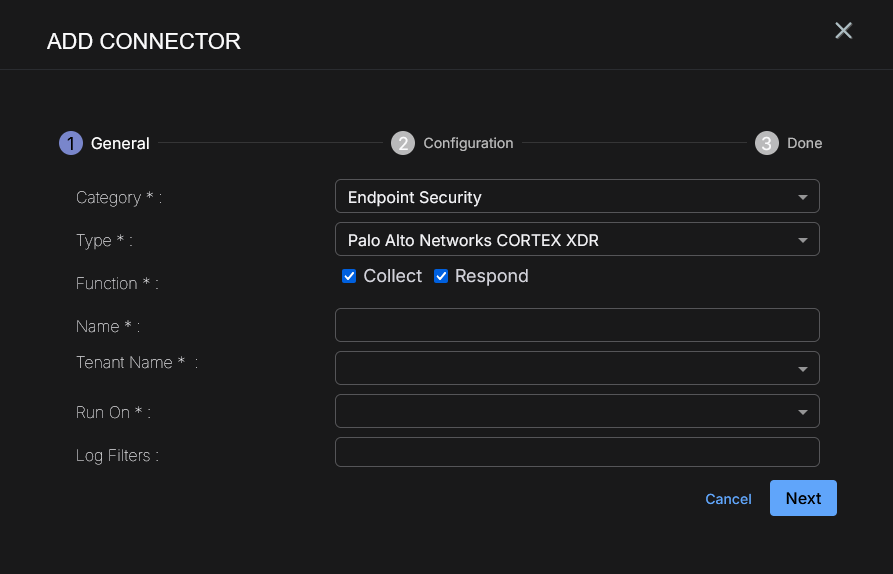Viewport: 893px width, 574px height.
Task: Select the Done step label
Action: pos(804,143)
